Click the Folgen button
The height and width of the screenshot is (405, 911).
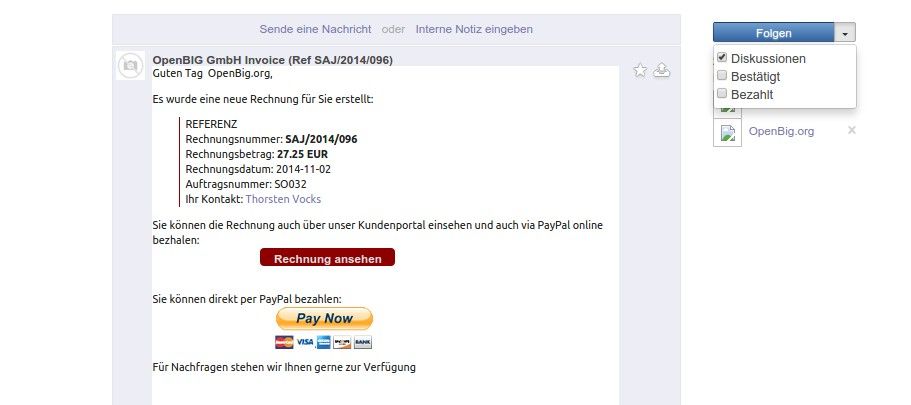pyautogui.click(x=774, y=33)
